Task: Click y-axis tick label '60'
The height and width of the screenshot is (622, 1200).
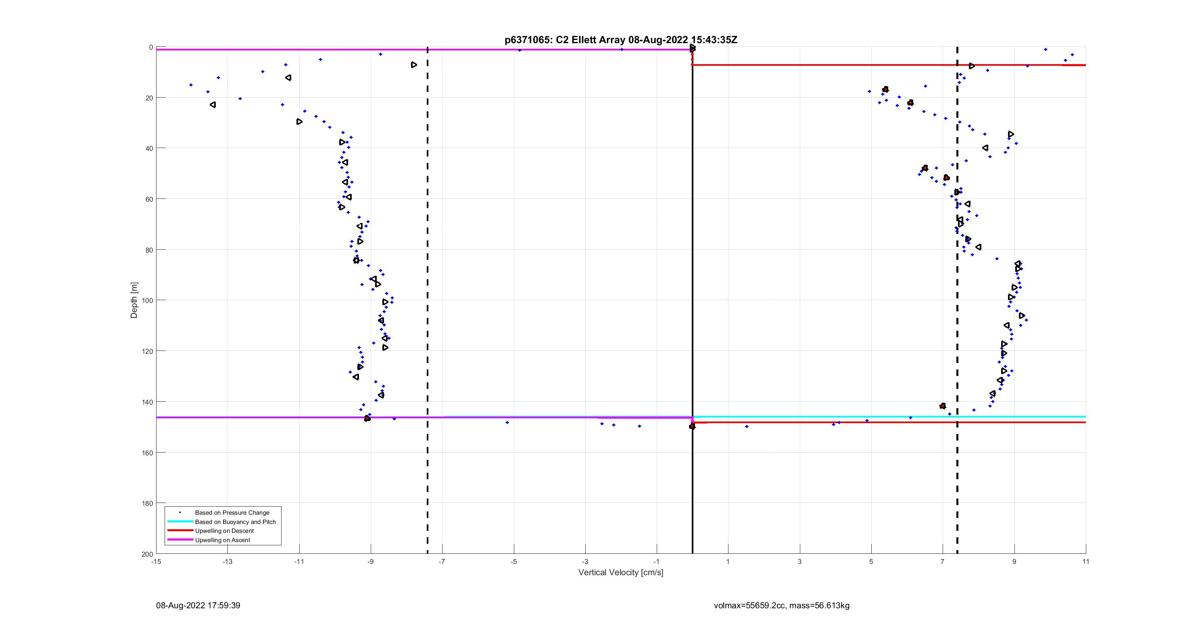Action: pos(148,199)
